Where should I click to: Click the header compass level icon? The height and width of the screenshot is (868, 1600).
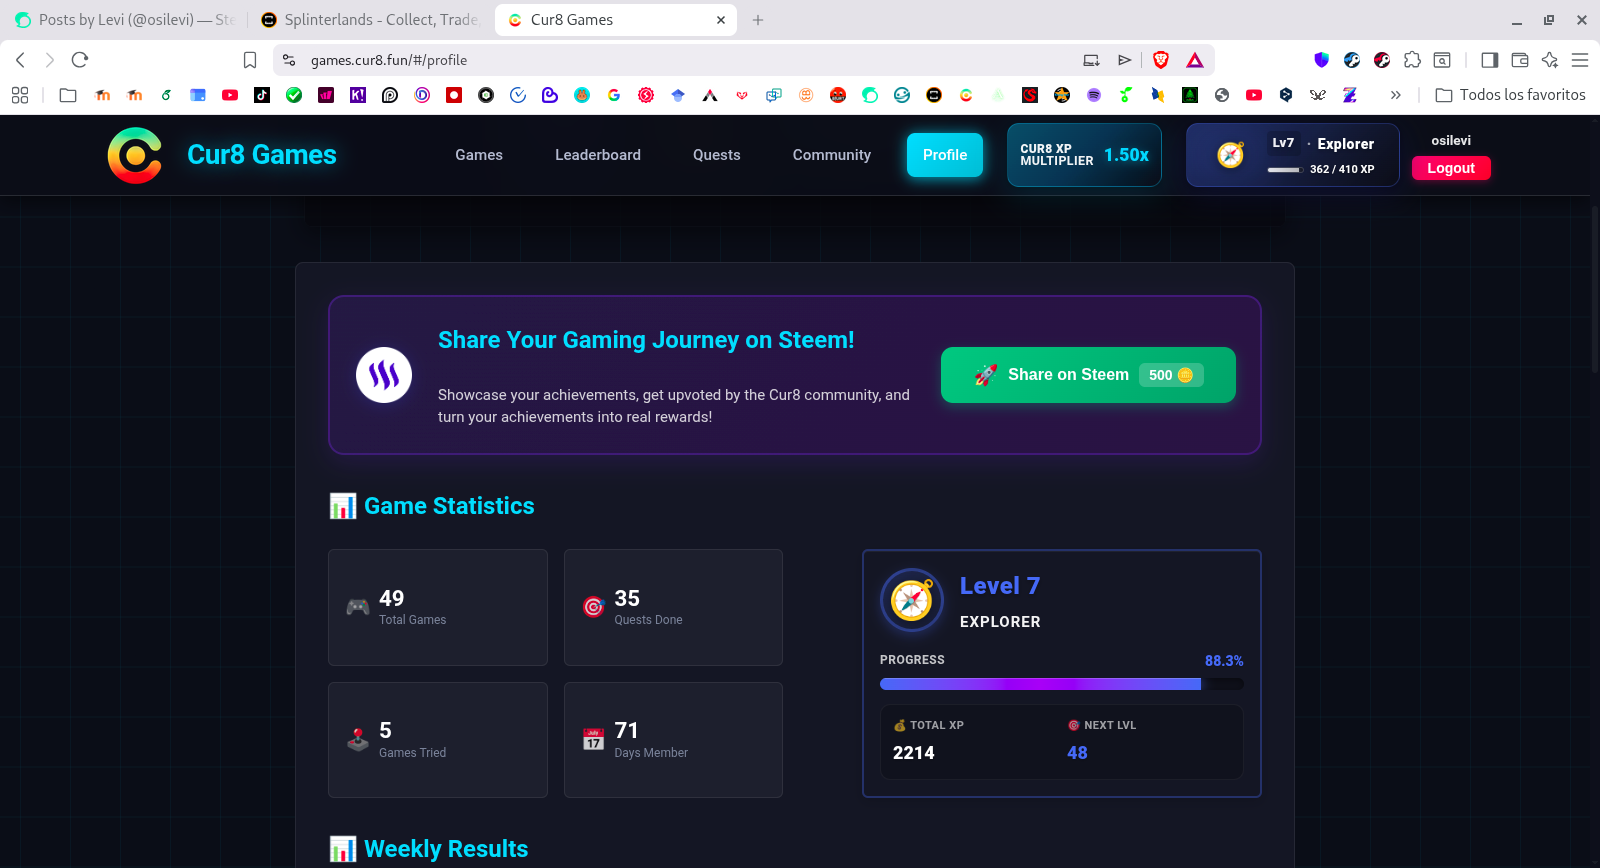pos(1231,155)
